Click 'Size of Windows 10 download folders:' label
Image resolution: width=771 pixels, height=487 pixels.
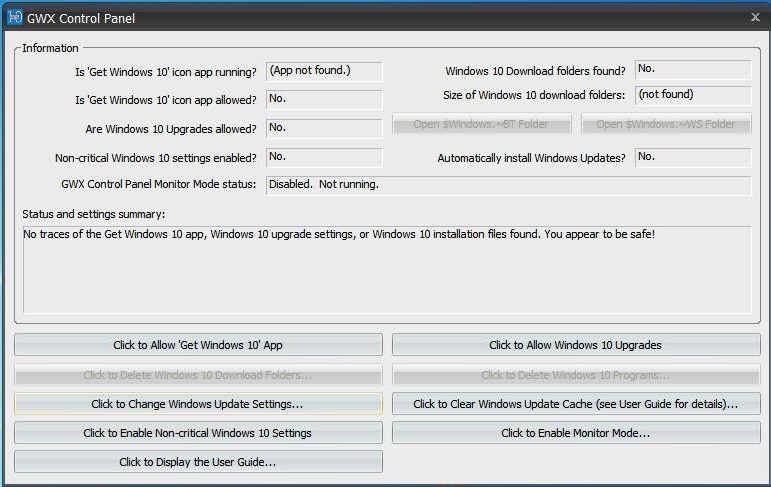(x=534, y=95)
